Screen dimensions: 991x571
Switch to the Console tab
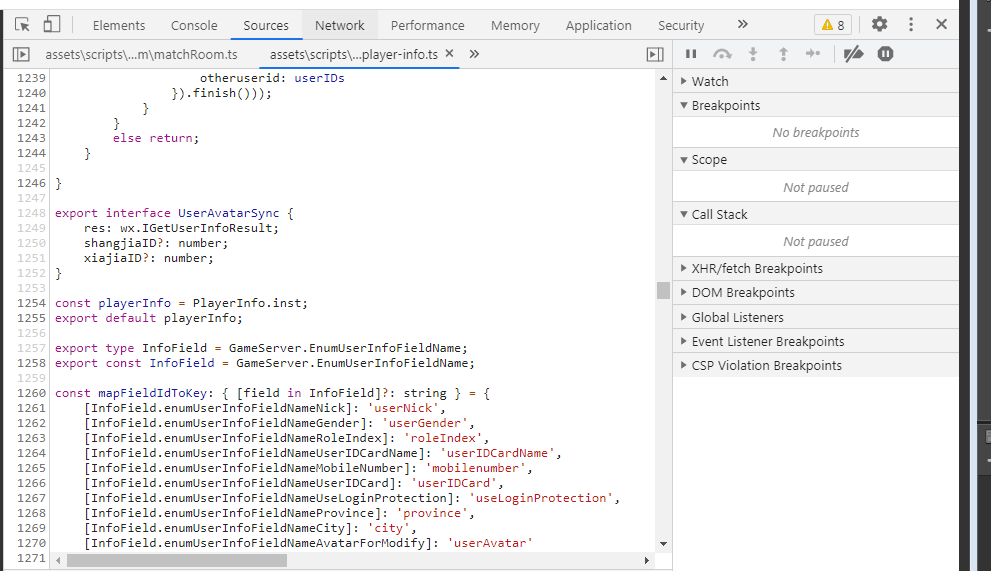pos(194,25)
